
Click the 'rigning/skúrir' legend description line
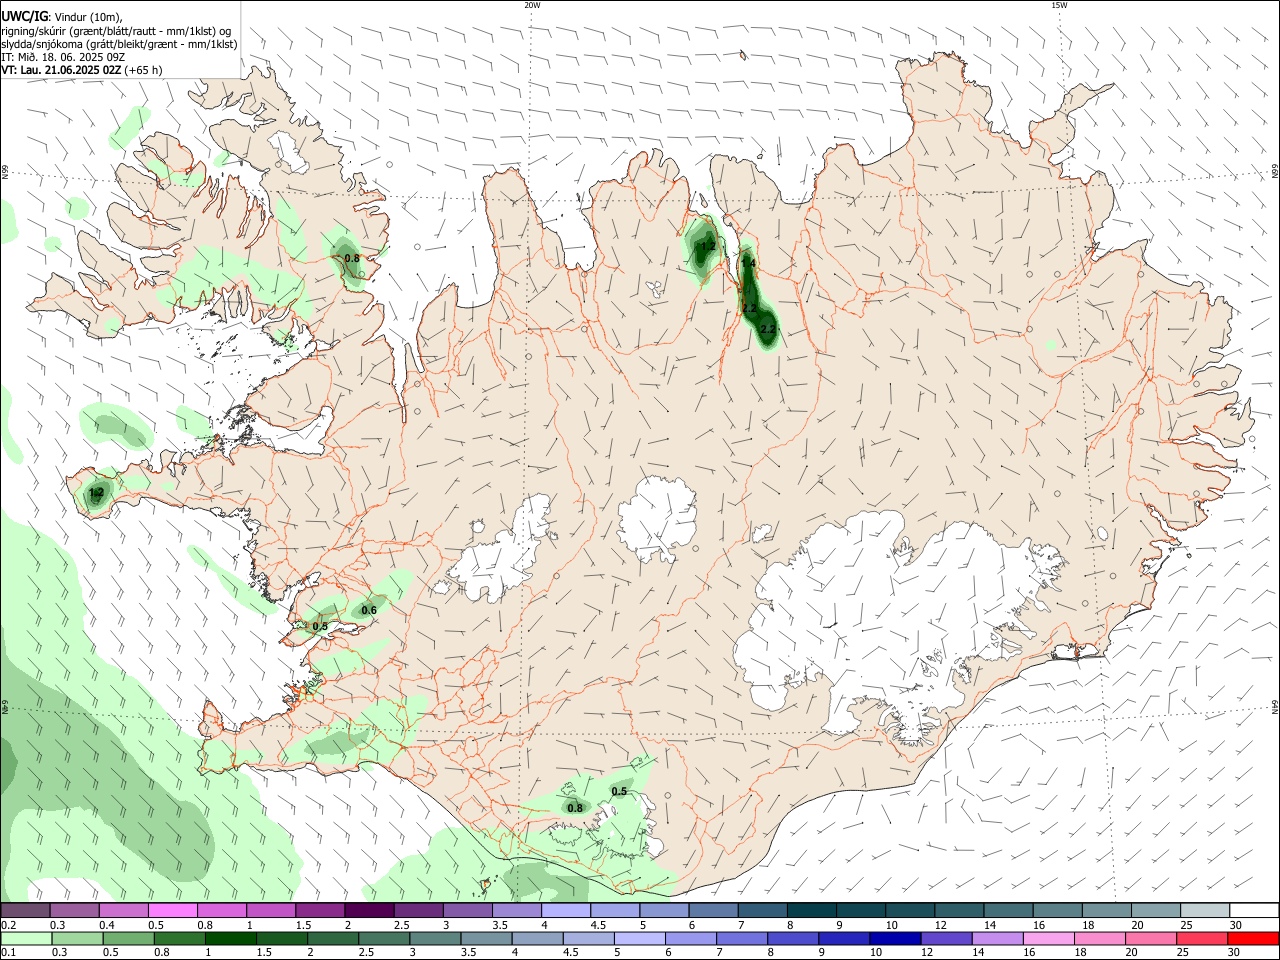[116, 30]
